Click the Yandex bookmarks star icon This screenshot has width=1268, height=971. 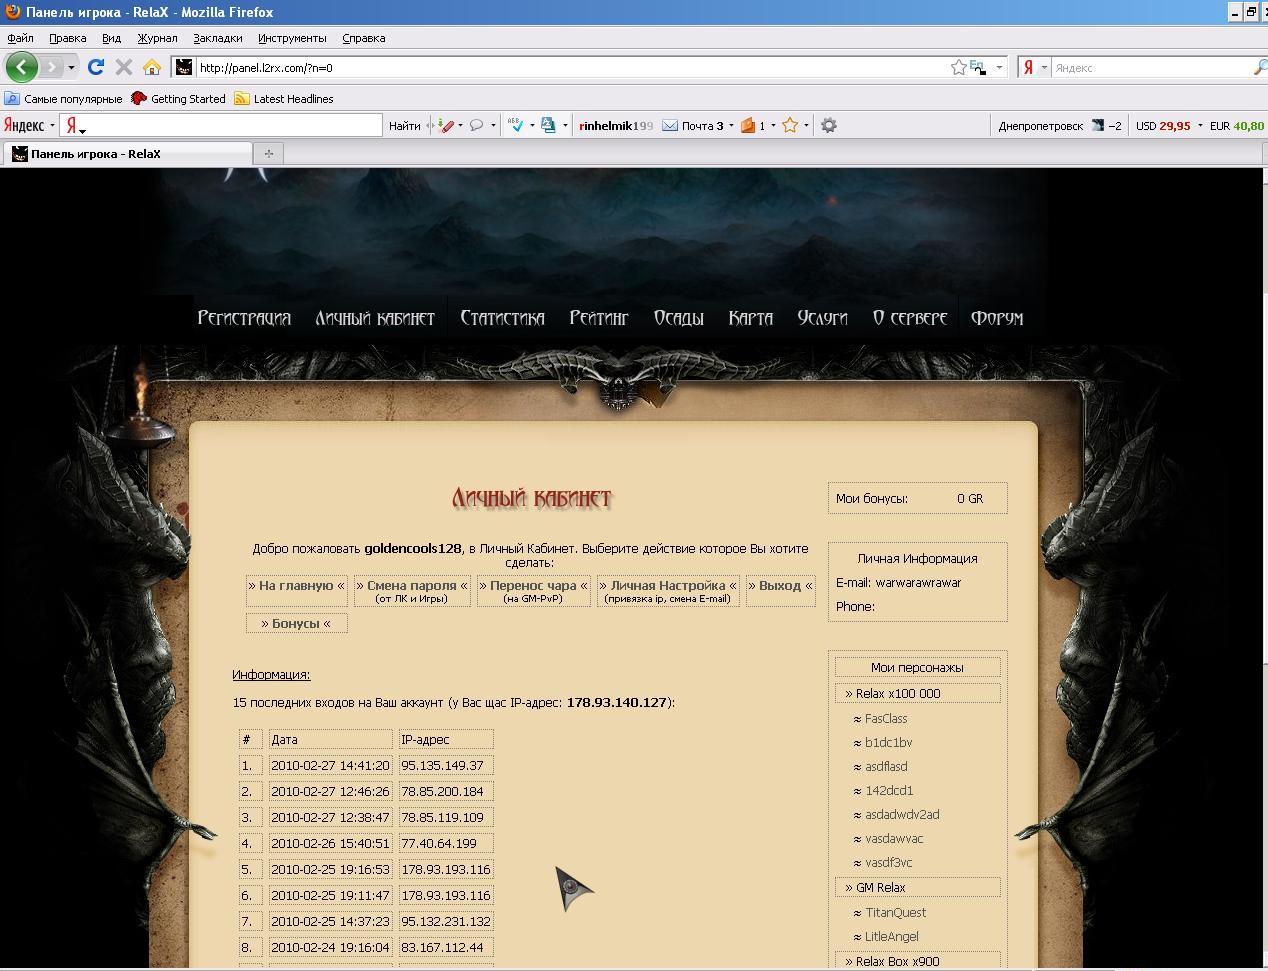pyautogui.click(x=790, y=125)
